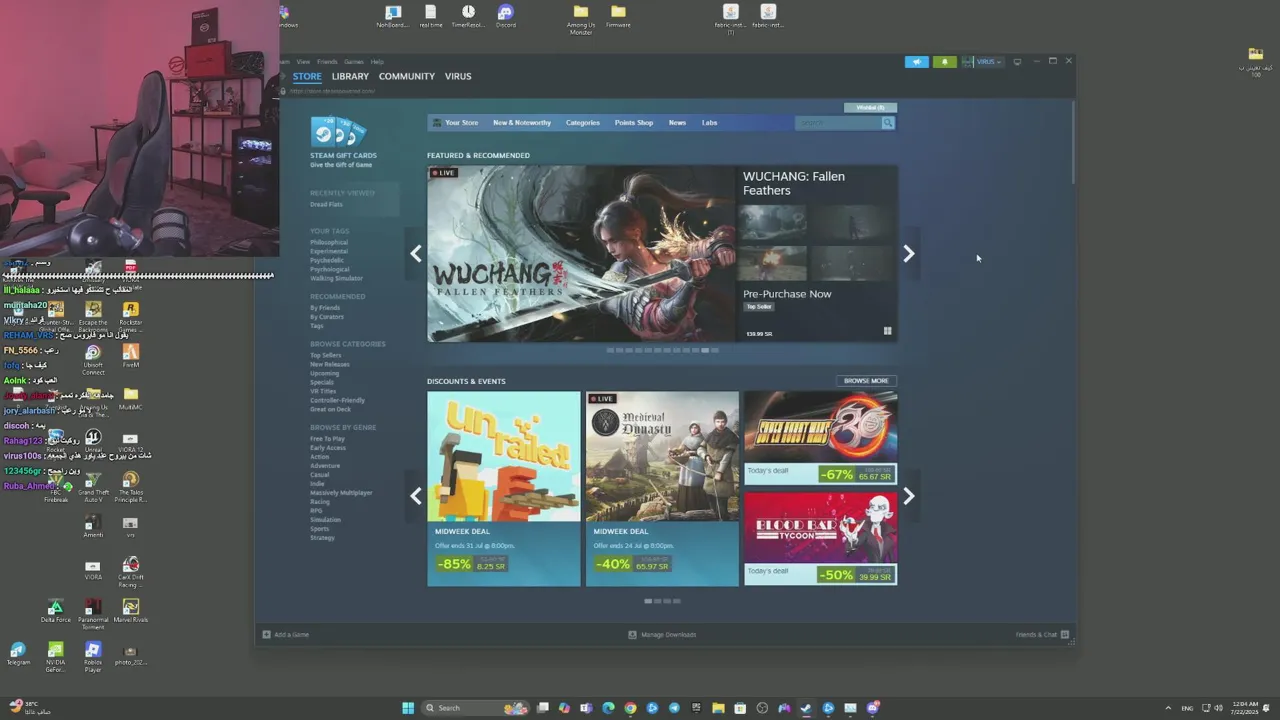Go to next featured game arrow
This screenshot has width=1280, height=720.
pyautogui.click(x=908, y=254)
